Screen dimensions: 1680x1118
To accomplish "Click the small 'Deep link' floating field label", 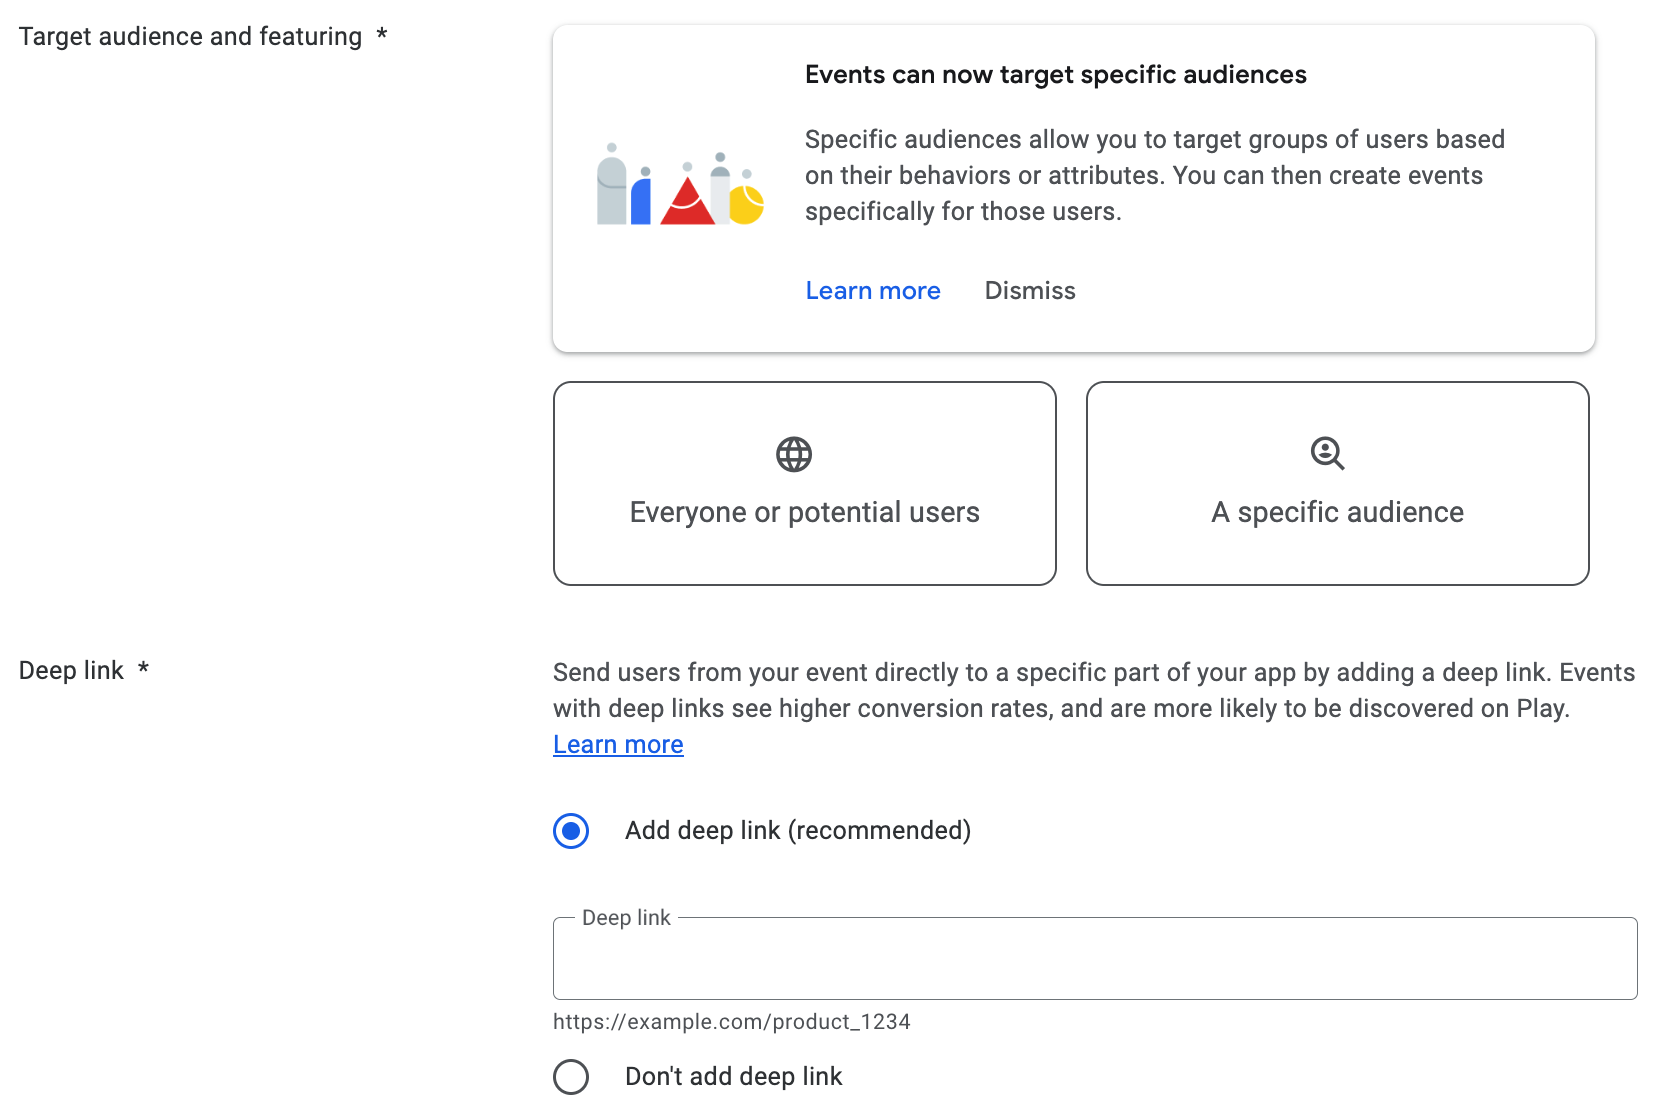I will click(626, 918).
